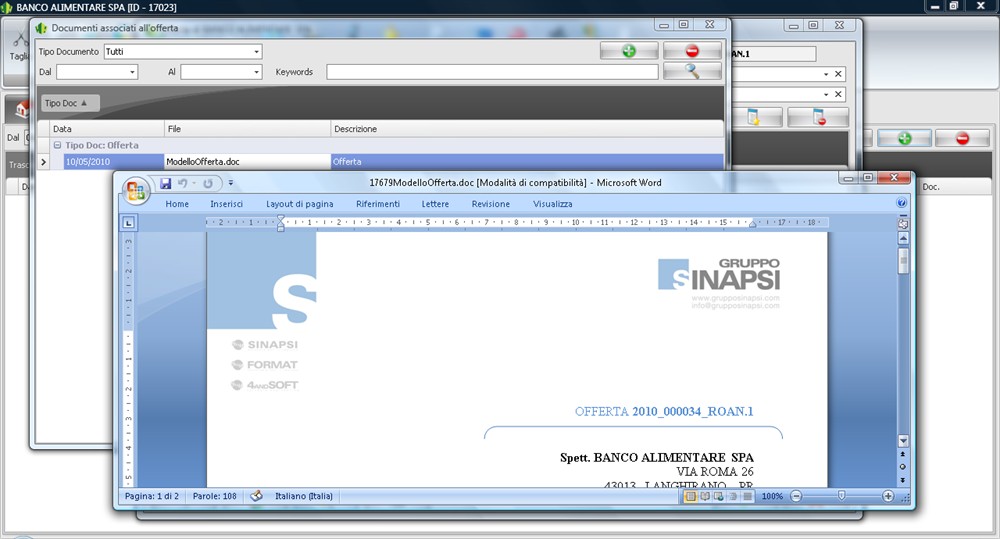
Task: Click the vertical scrollbar thumb in Word
Action: (903, 261)
